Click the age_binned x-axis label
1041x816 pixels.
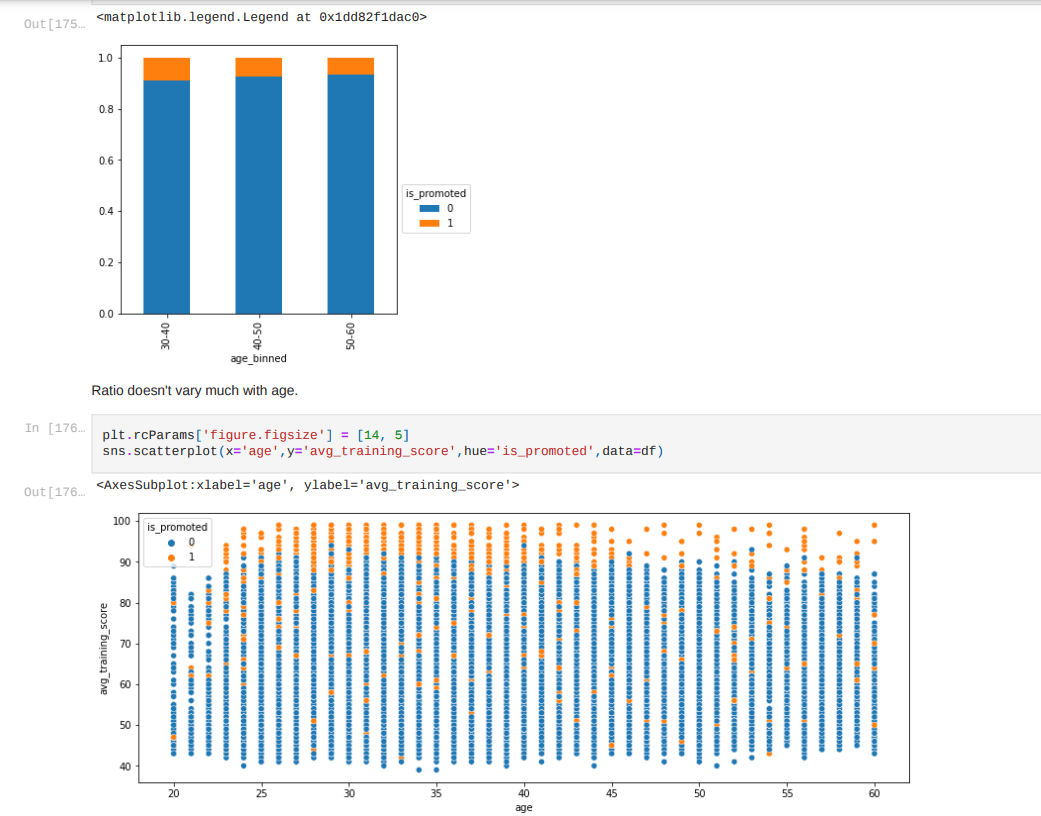point(258,358)
